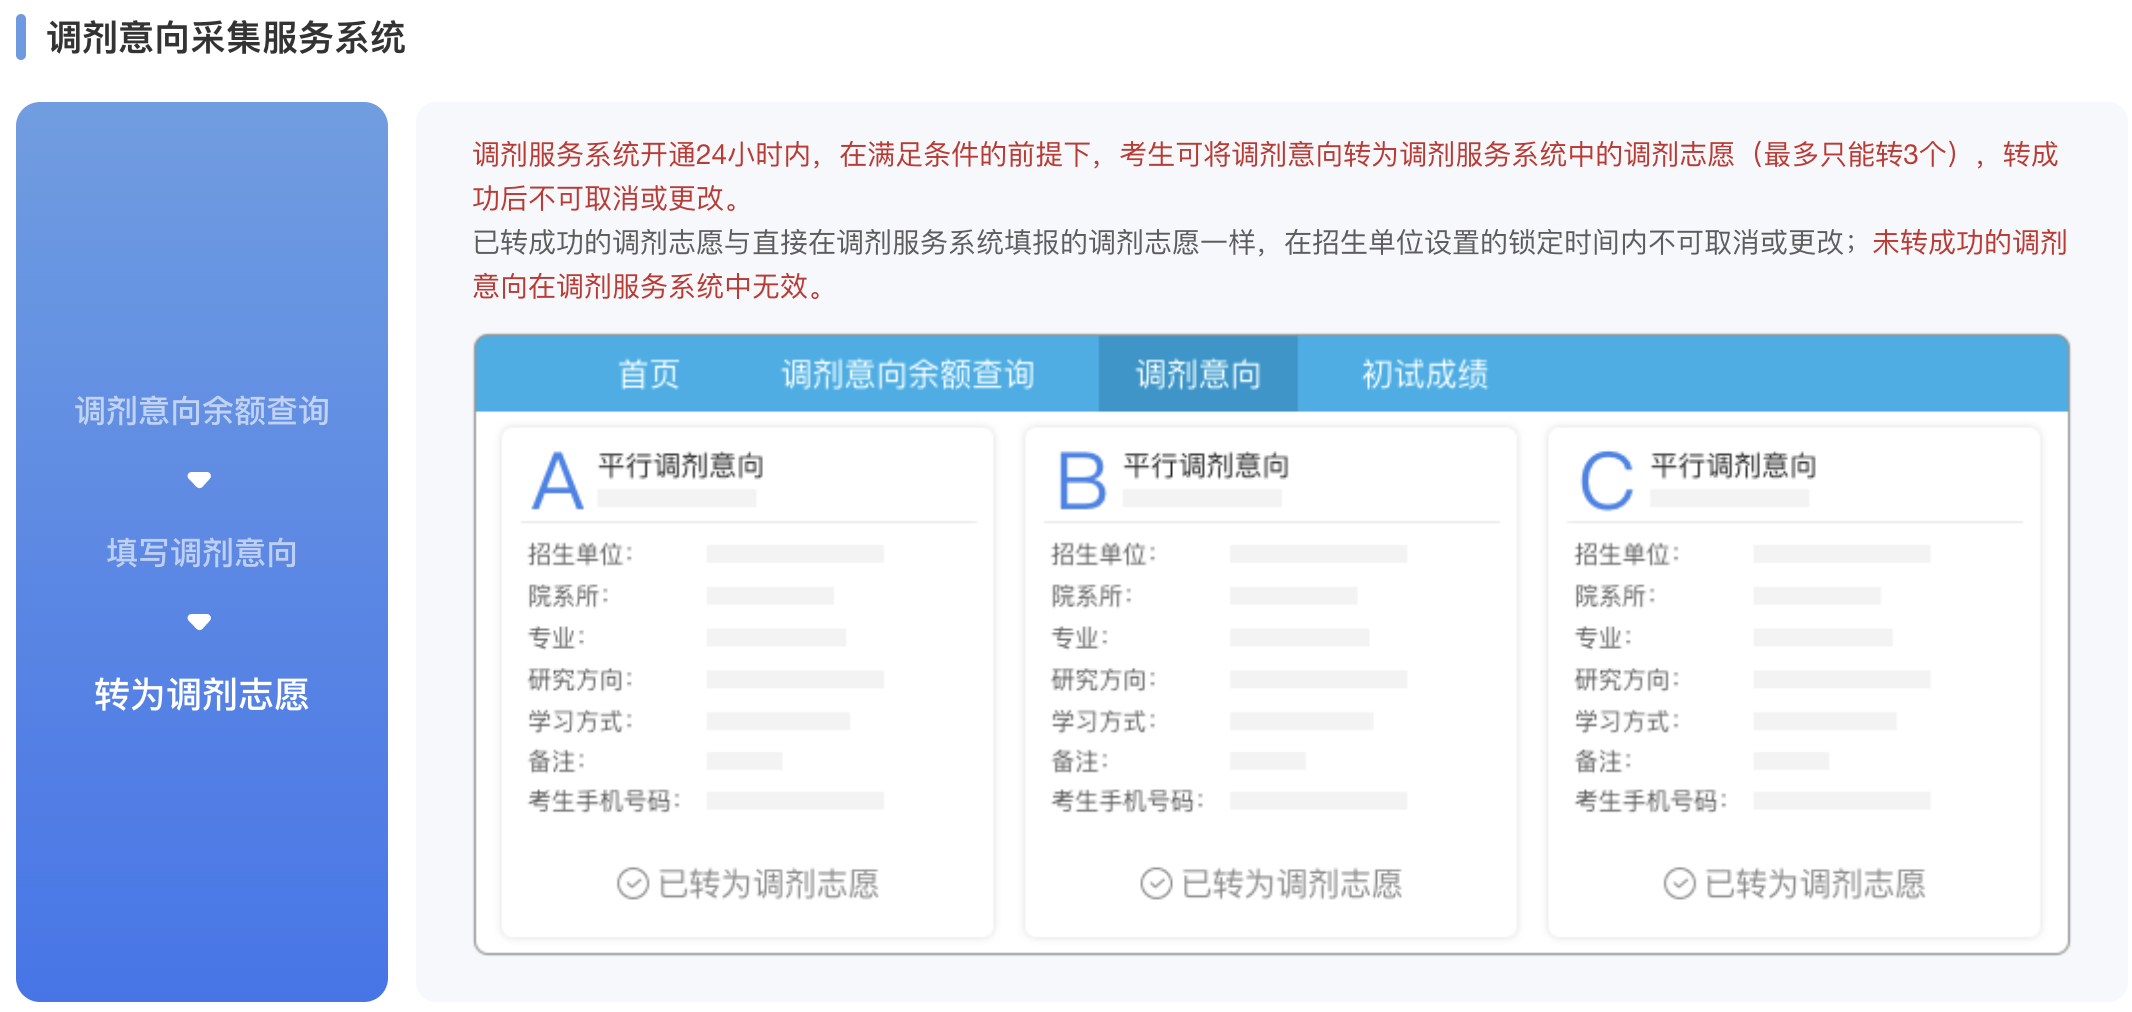Open the 首页 tab

648,374
